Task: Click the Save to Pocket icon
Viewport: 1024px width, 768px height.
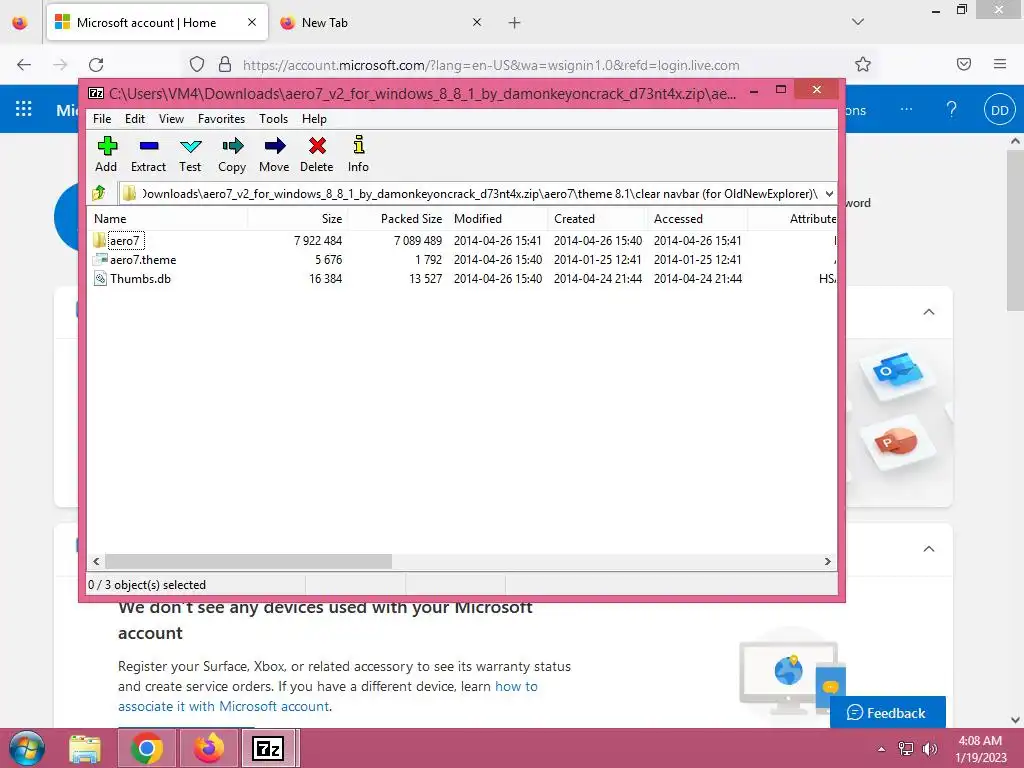Action: pos(964,64)
